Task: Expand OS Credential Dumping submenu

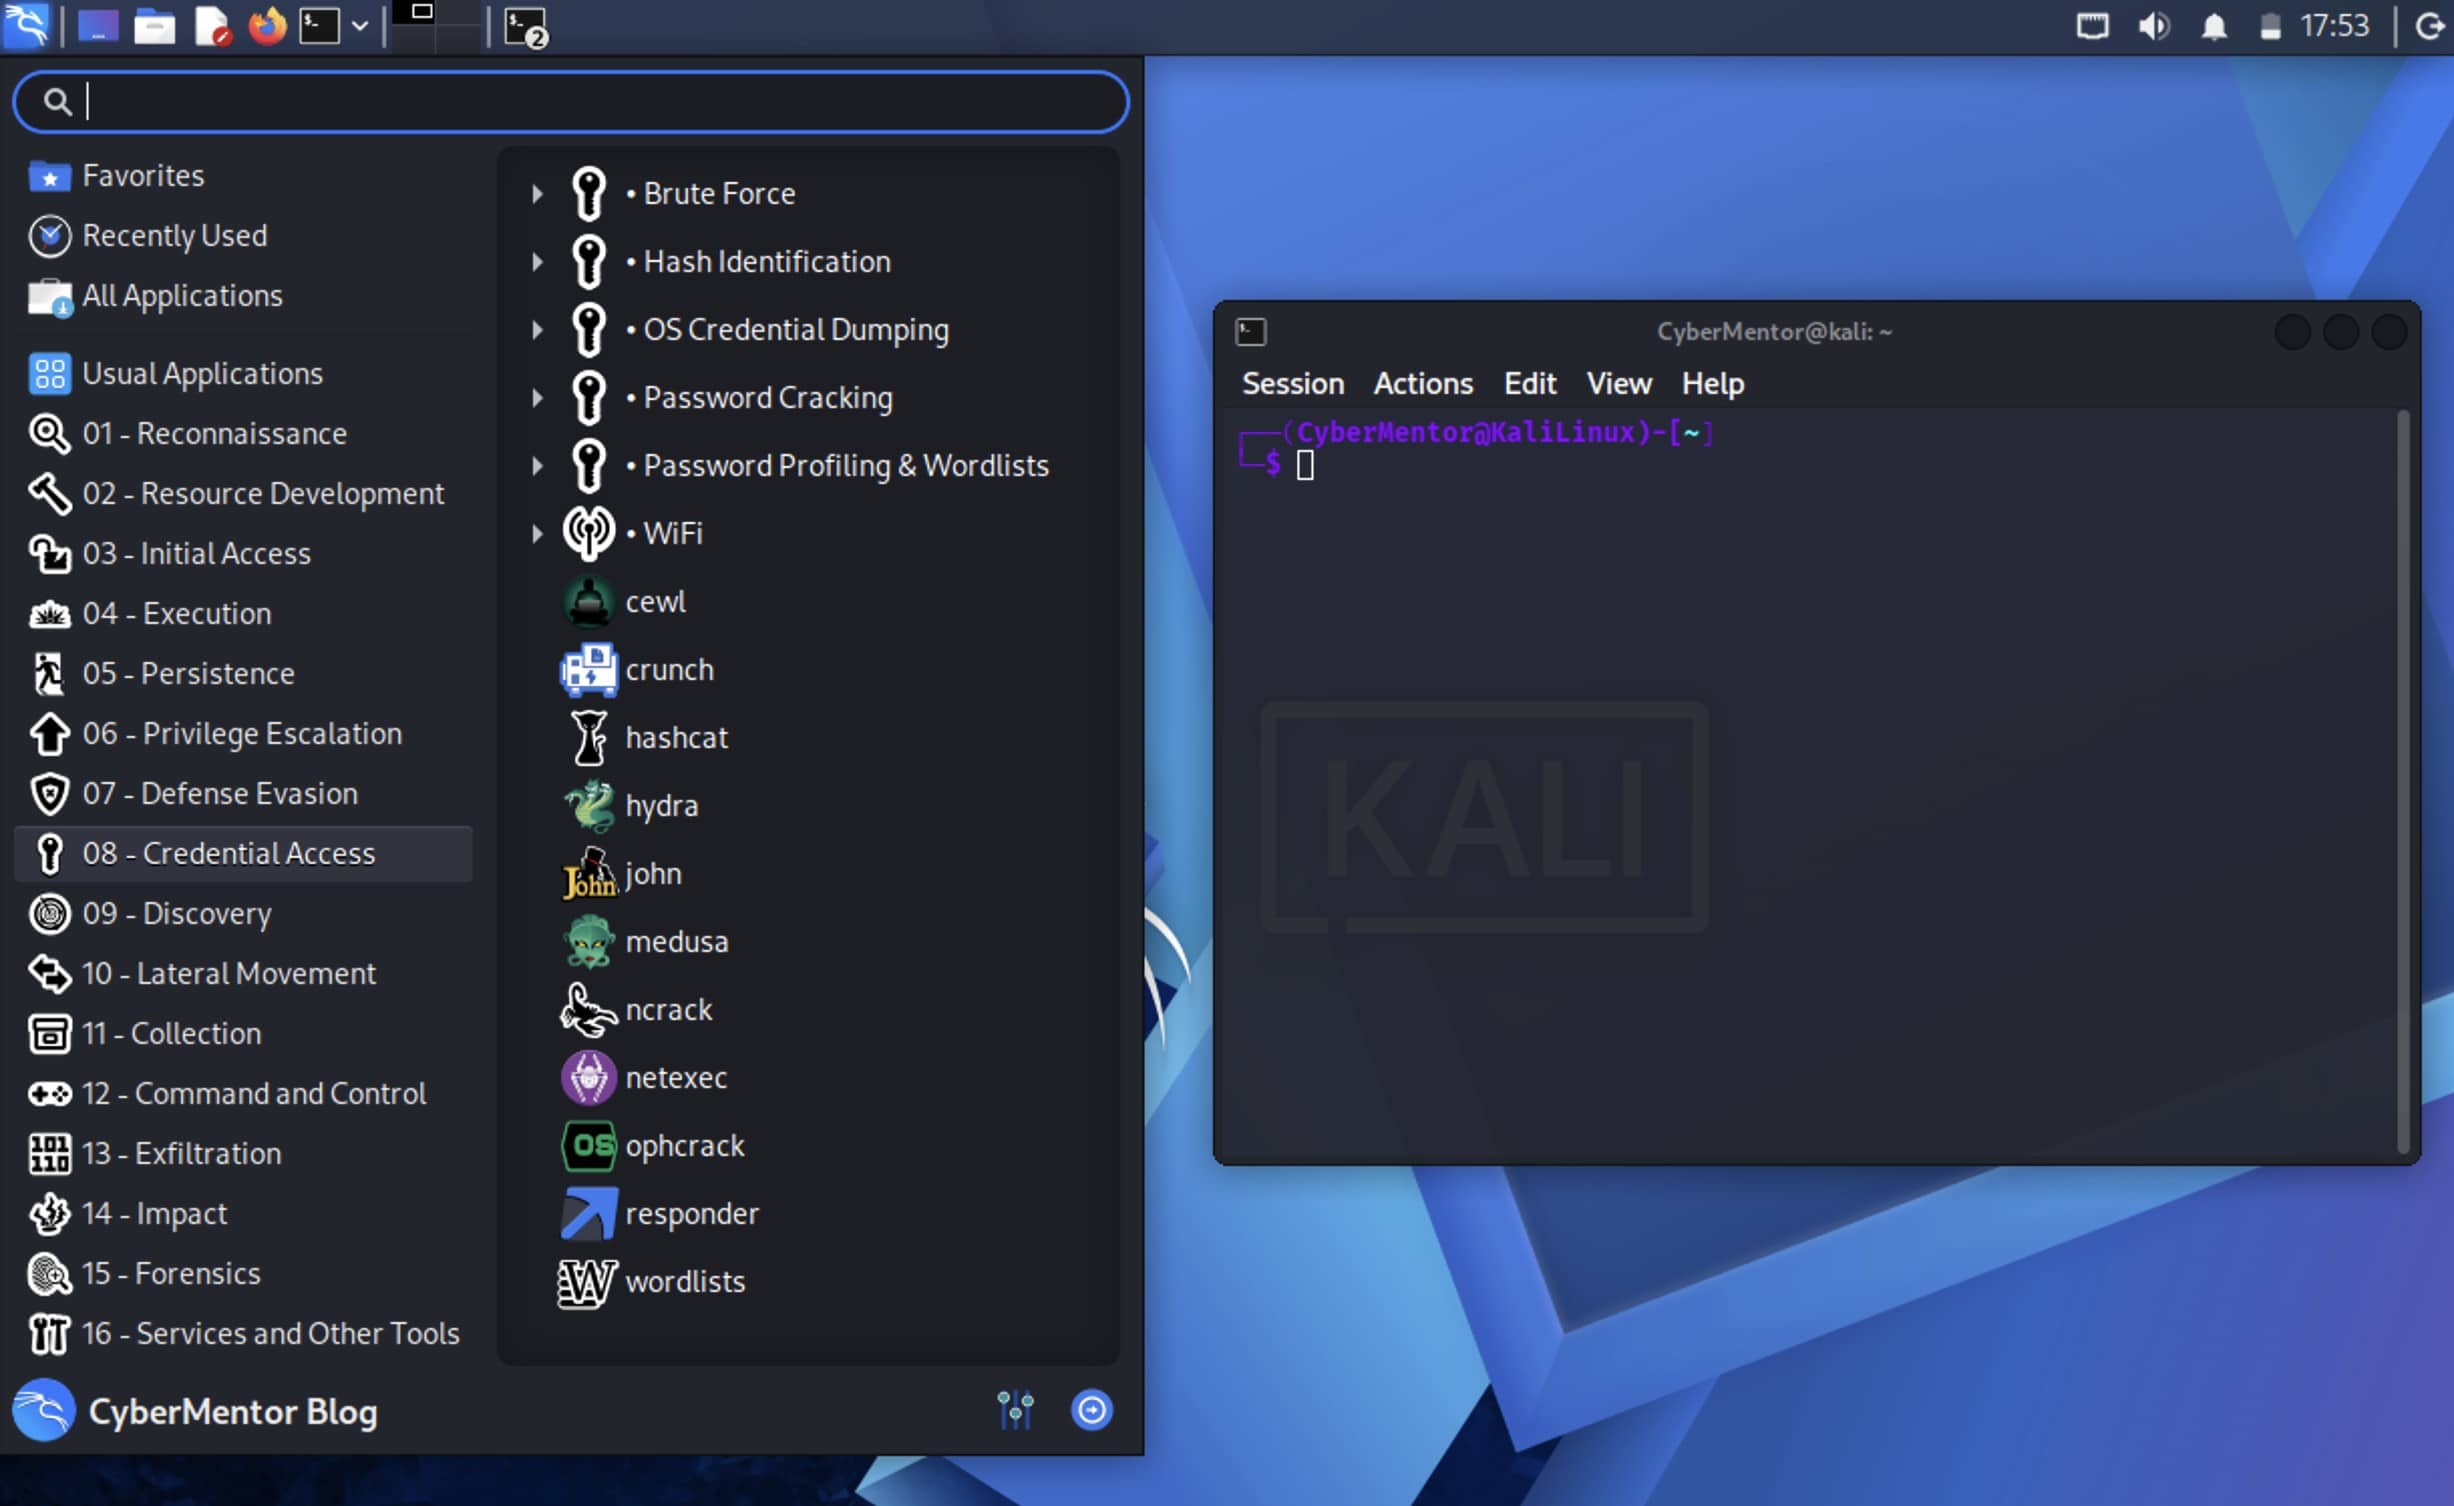Action: (538, 330)
